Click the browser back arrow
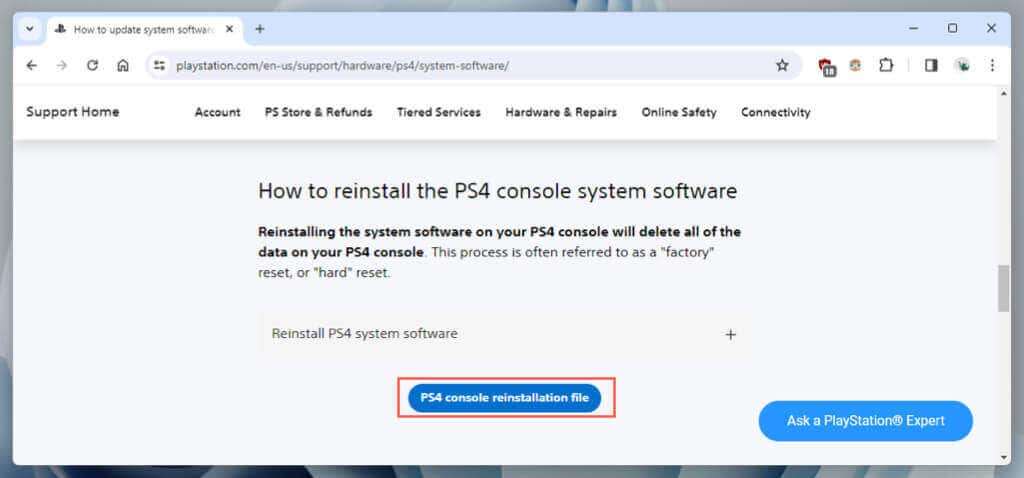This screenshot has height=478, width=1024. click(x=32, y=65)
